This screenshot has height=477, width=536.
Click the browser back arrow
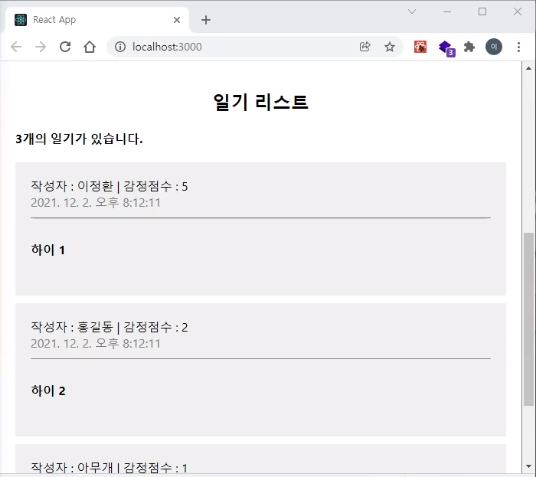coord(16,47)
